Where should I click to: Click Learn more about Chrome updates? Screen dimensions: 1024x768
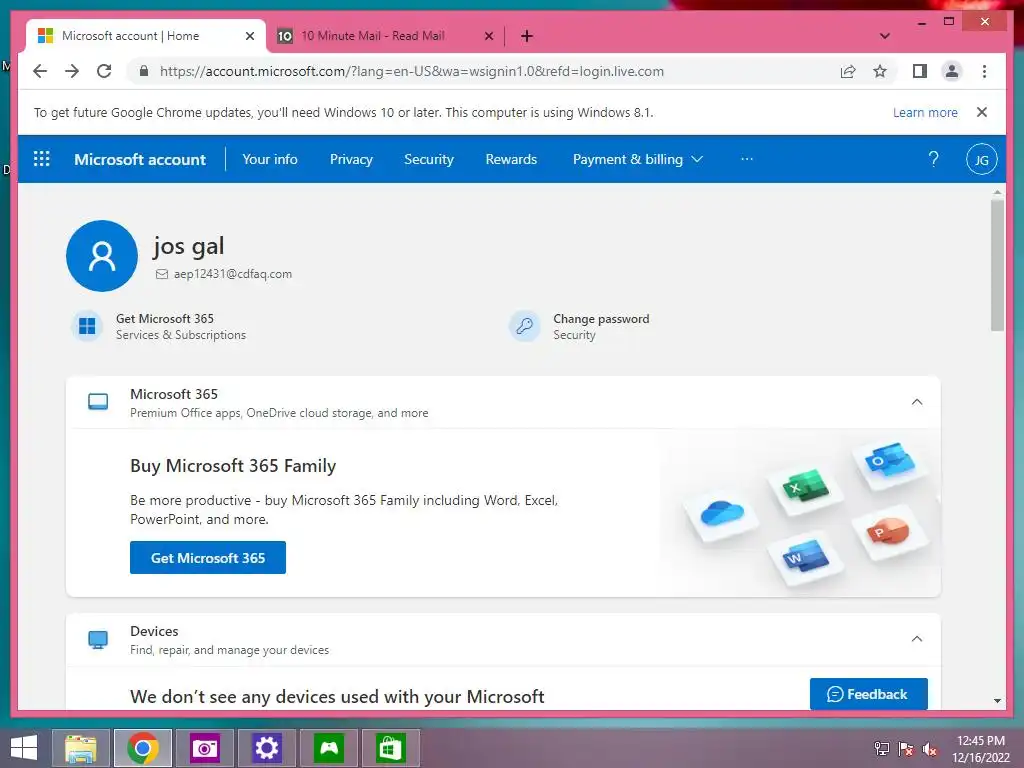click(x=925, y=112)
